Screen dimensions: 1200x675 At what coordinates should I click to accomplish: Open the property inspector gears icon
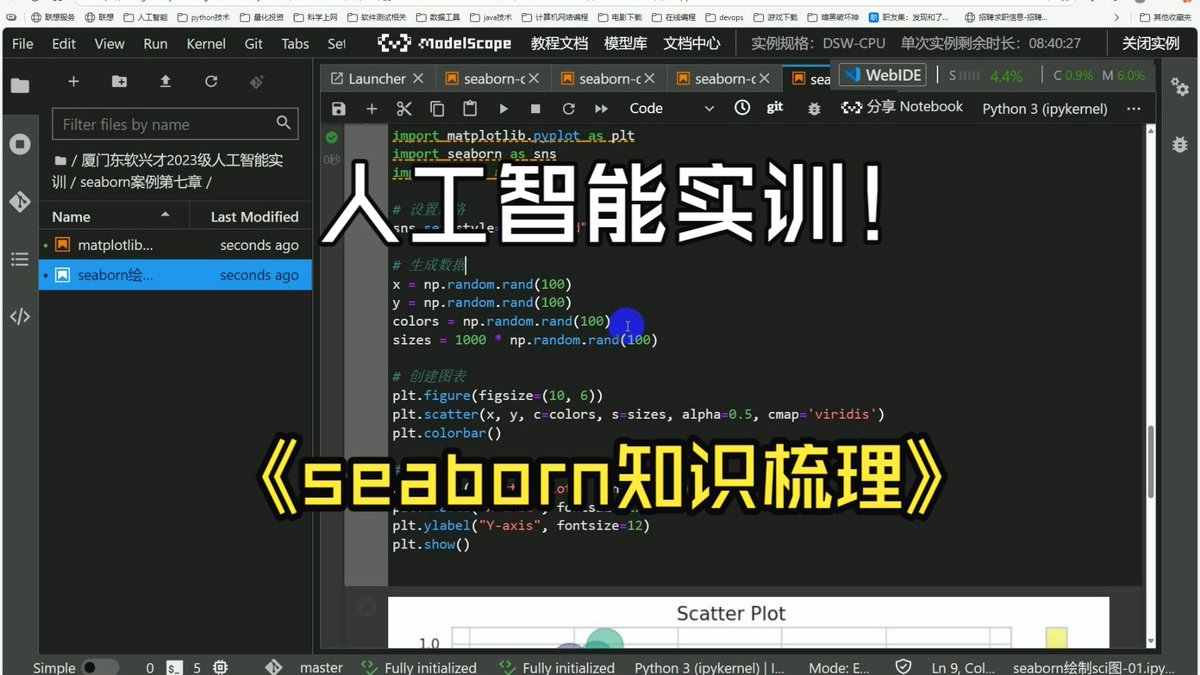tap(1179, 86)
